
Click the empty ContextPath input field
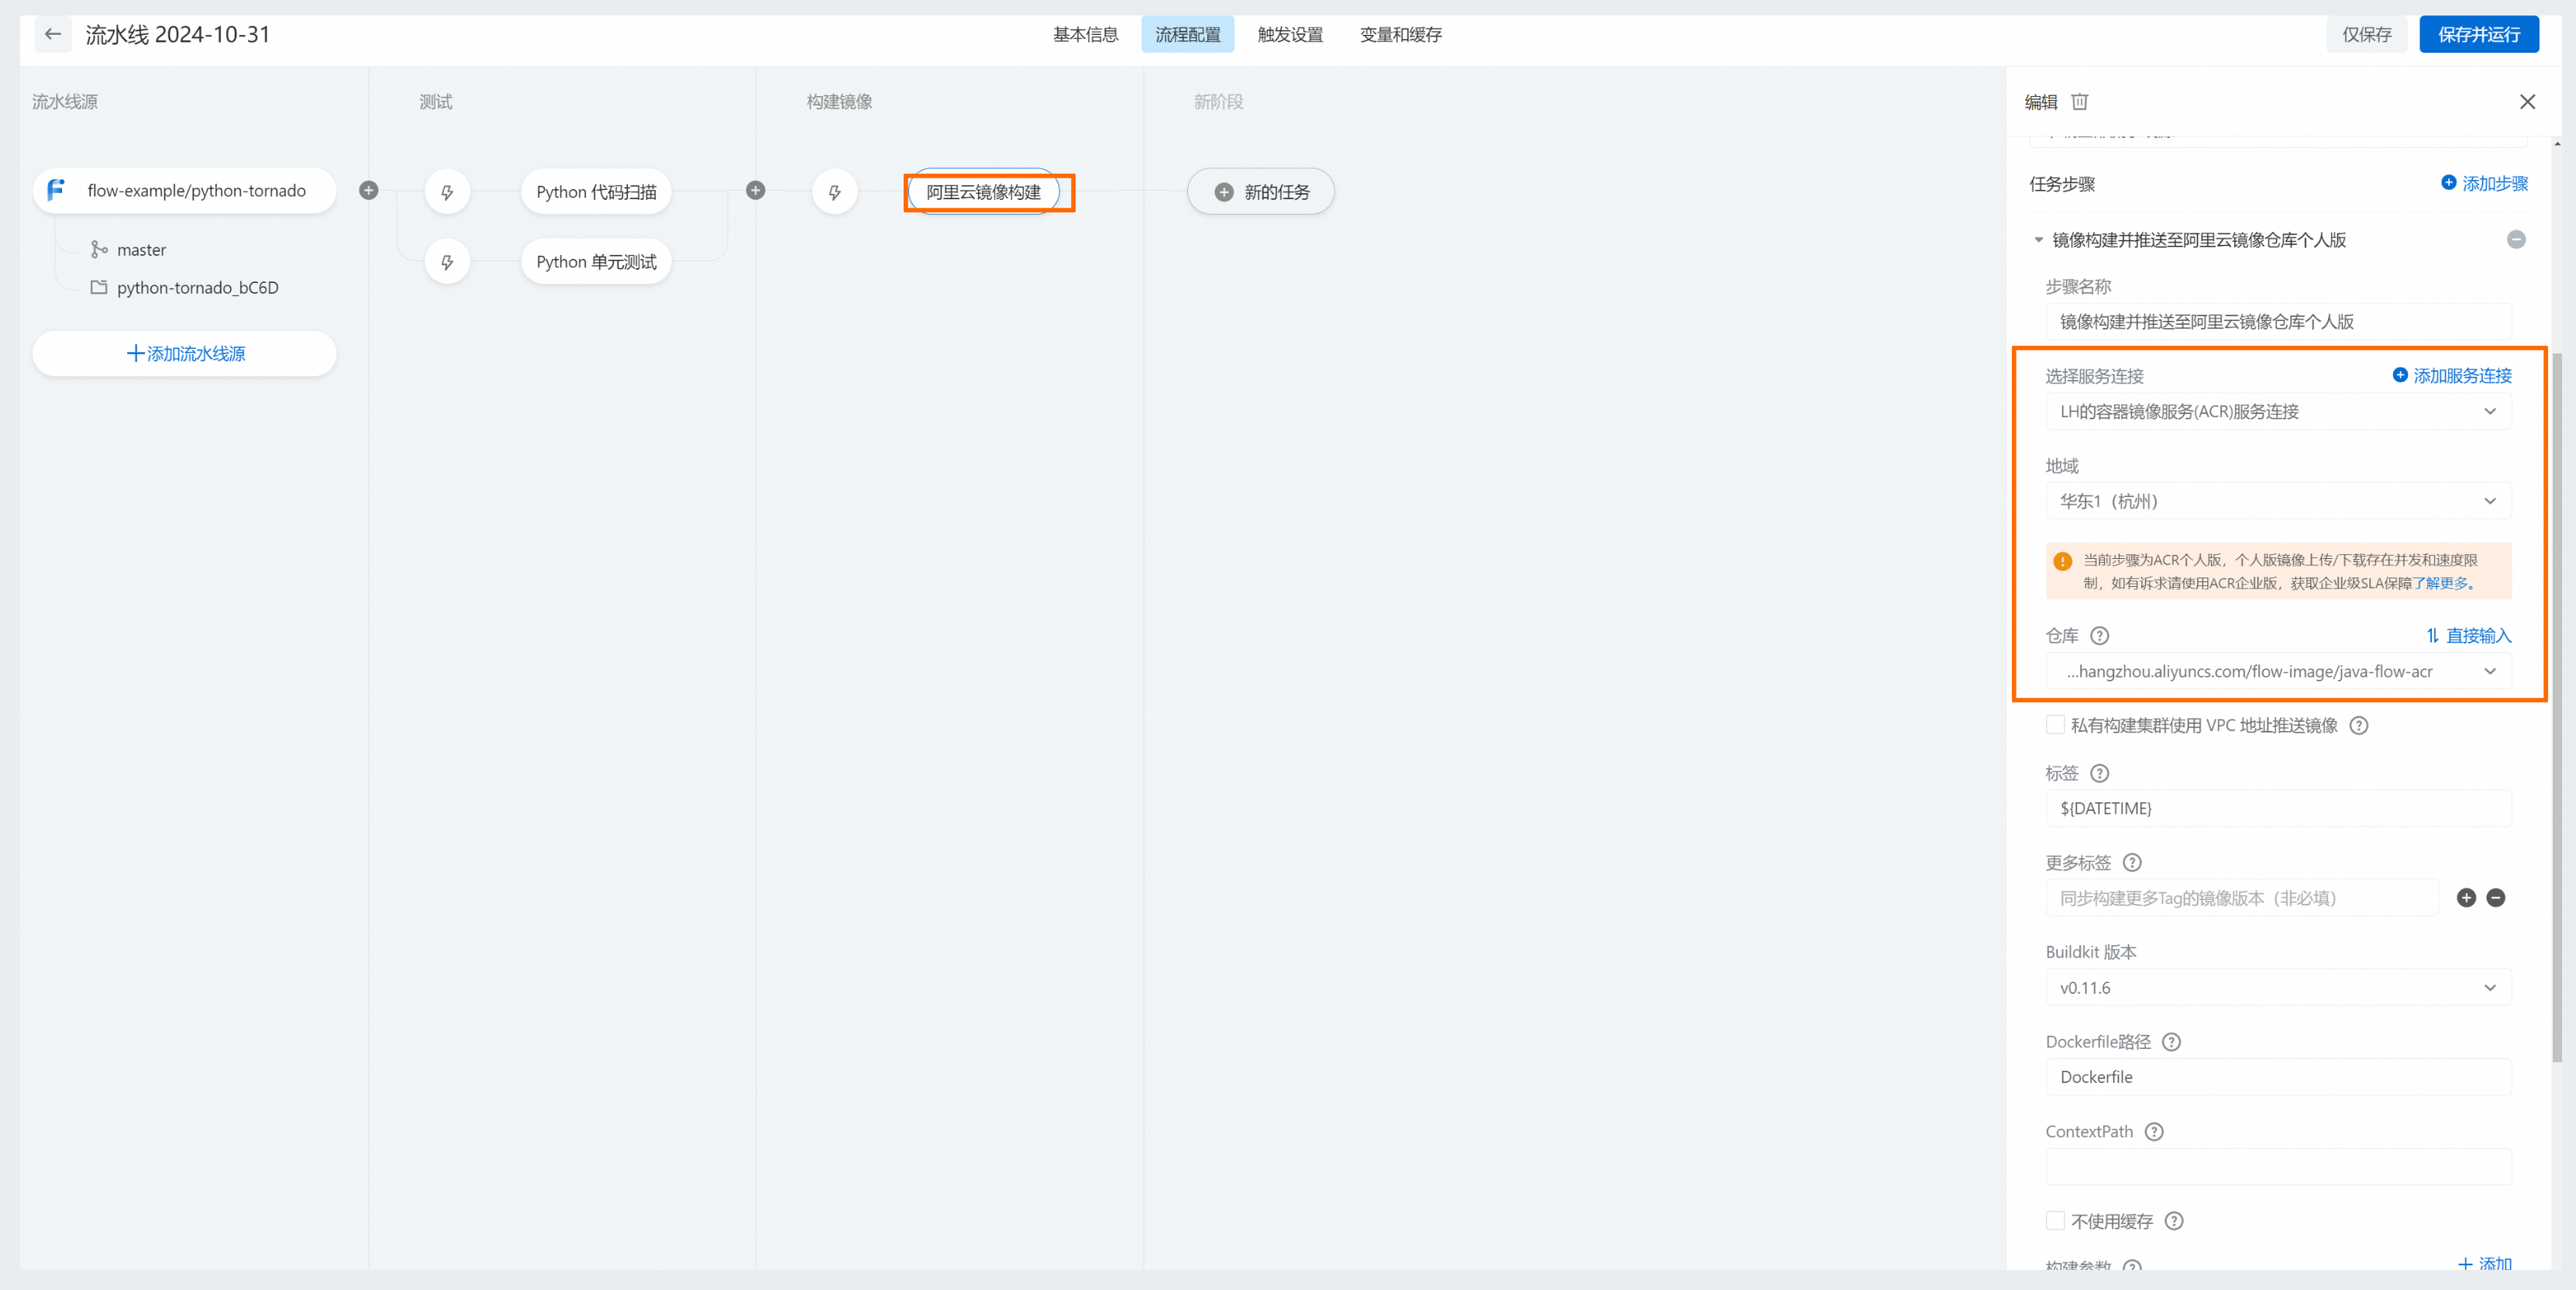click(2278, 1166)
